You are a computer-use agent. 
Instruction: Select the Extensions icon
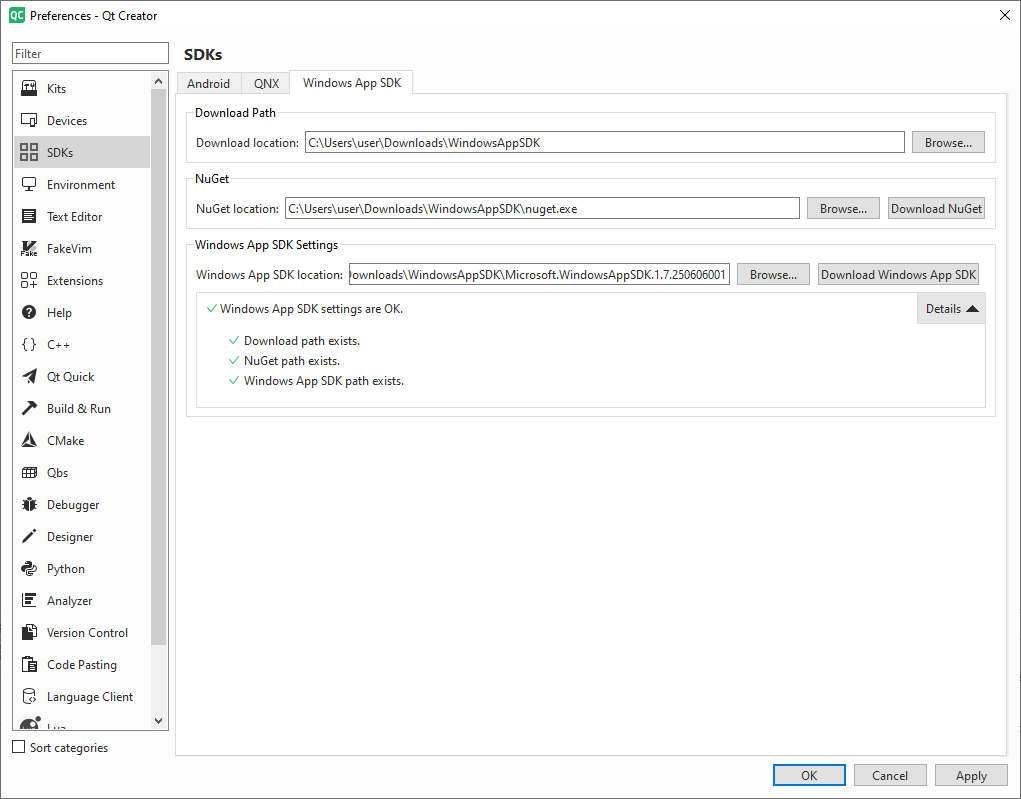pyautogui.click(x=29, y=280)
